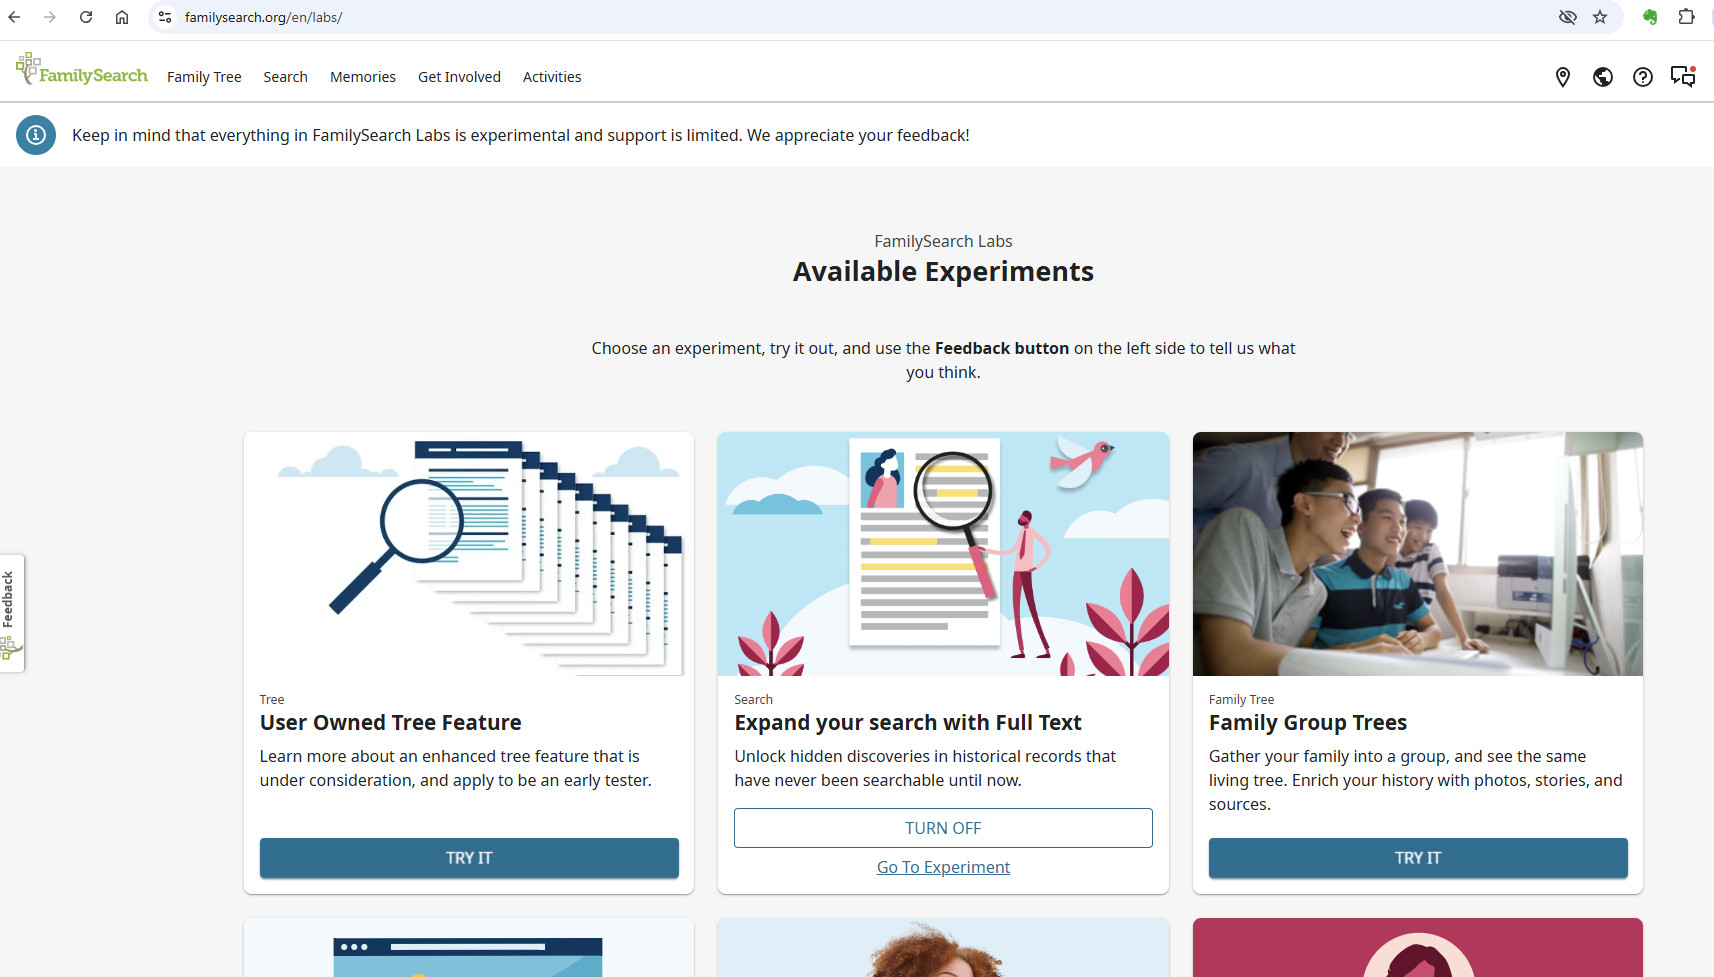
Task: Open the Go To Experiment link
Action: point(943,867)
